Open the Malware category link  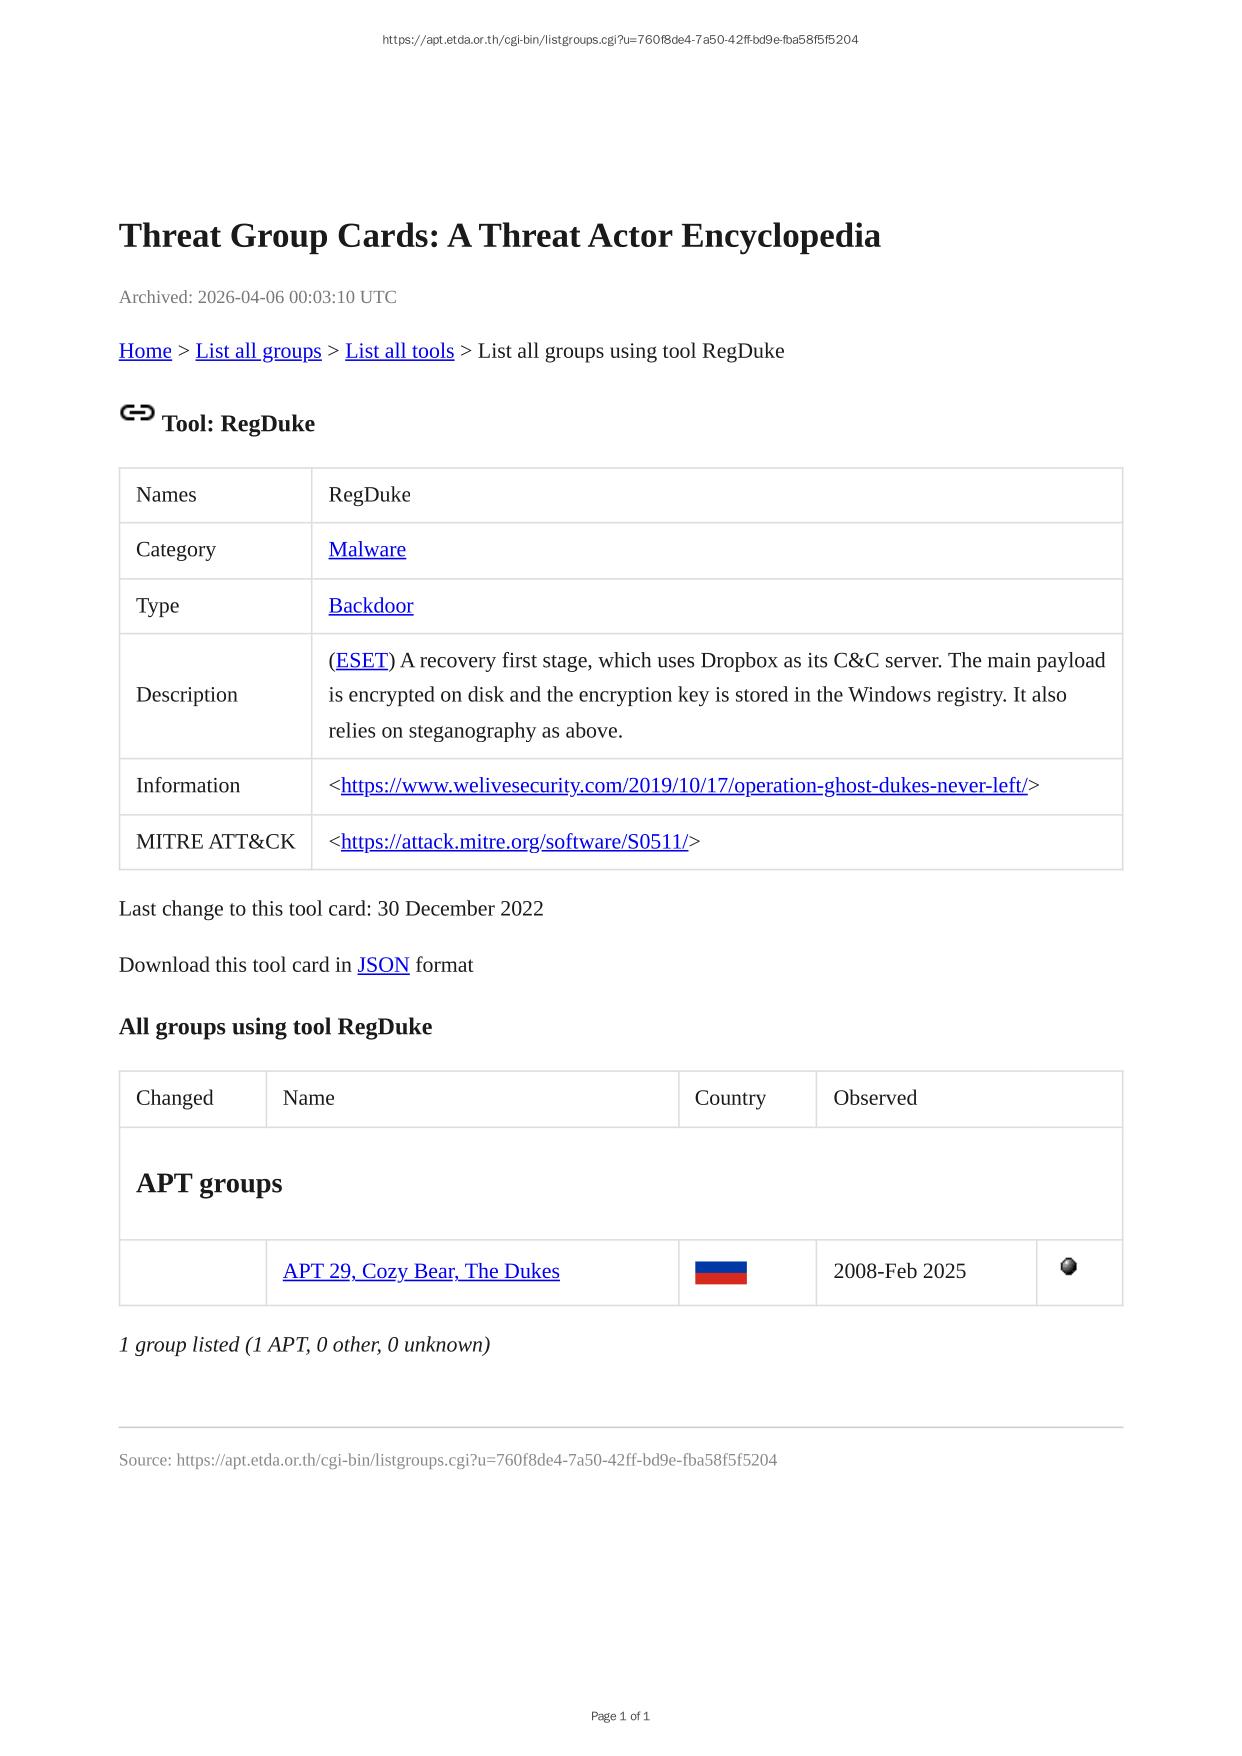pyautogui.click(x=367, y=550)
